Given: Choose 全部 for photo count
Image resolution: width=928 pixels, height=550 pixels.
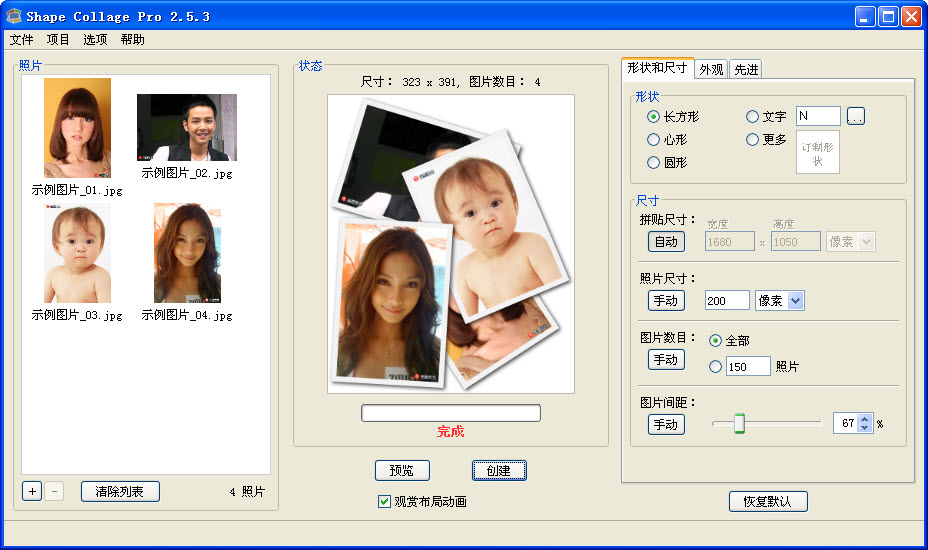Looking at the screenshot, I should point(729,340).
